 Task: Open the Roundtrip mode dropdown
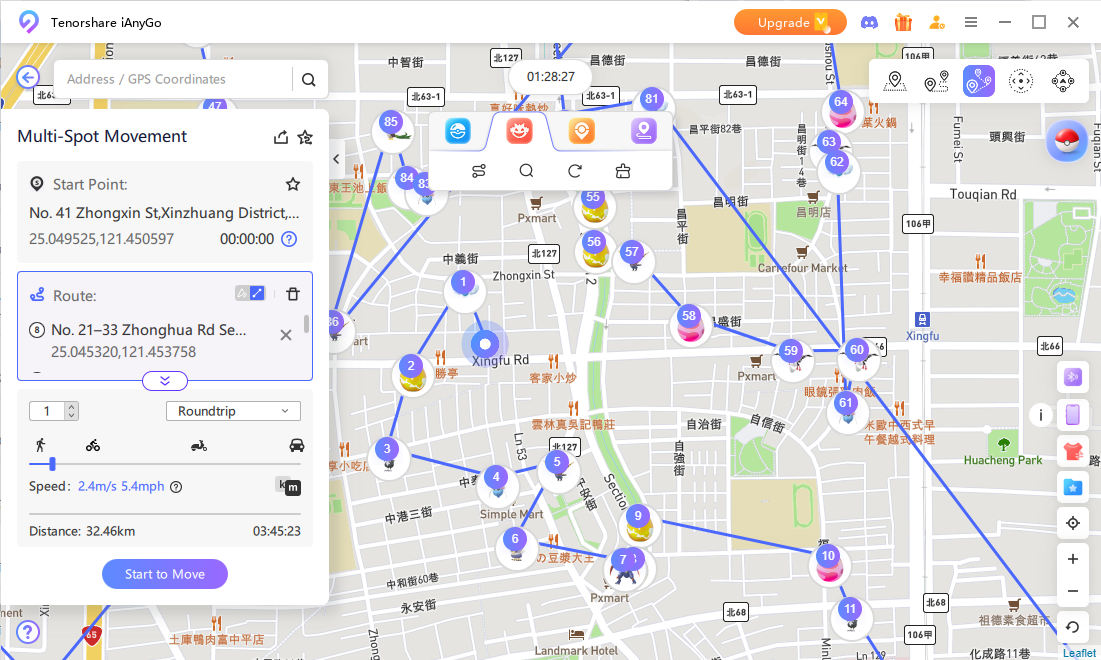232,411
